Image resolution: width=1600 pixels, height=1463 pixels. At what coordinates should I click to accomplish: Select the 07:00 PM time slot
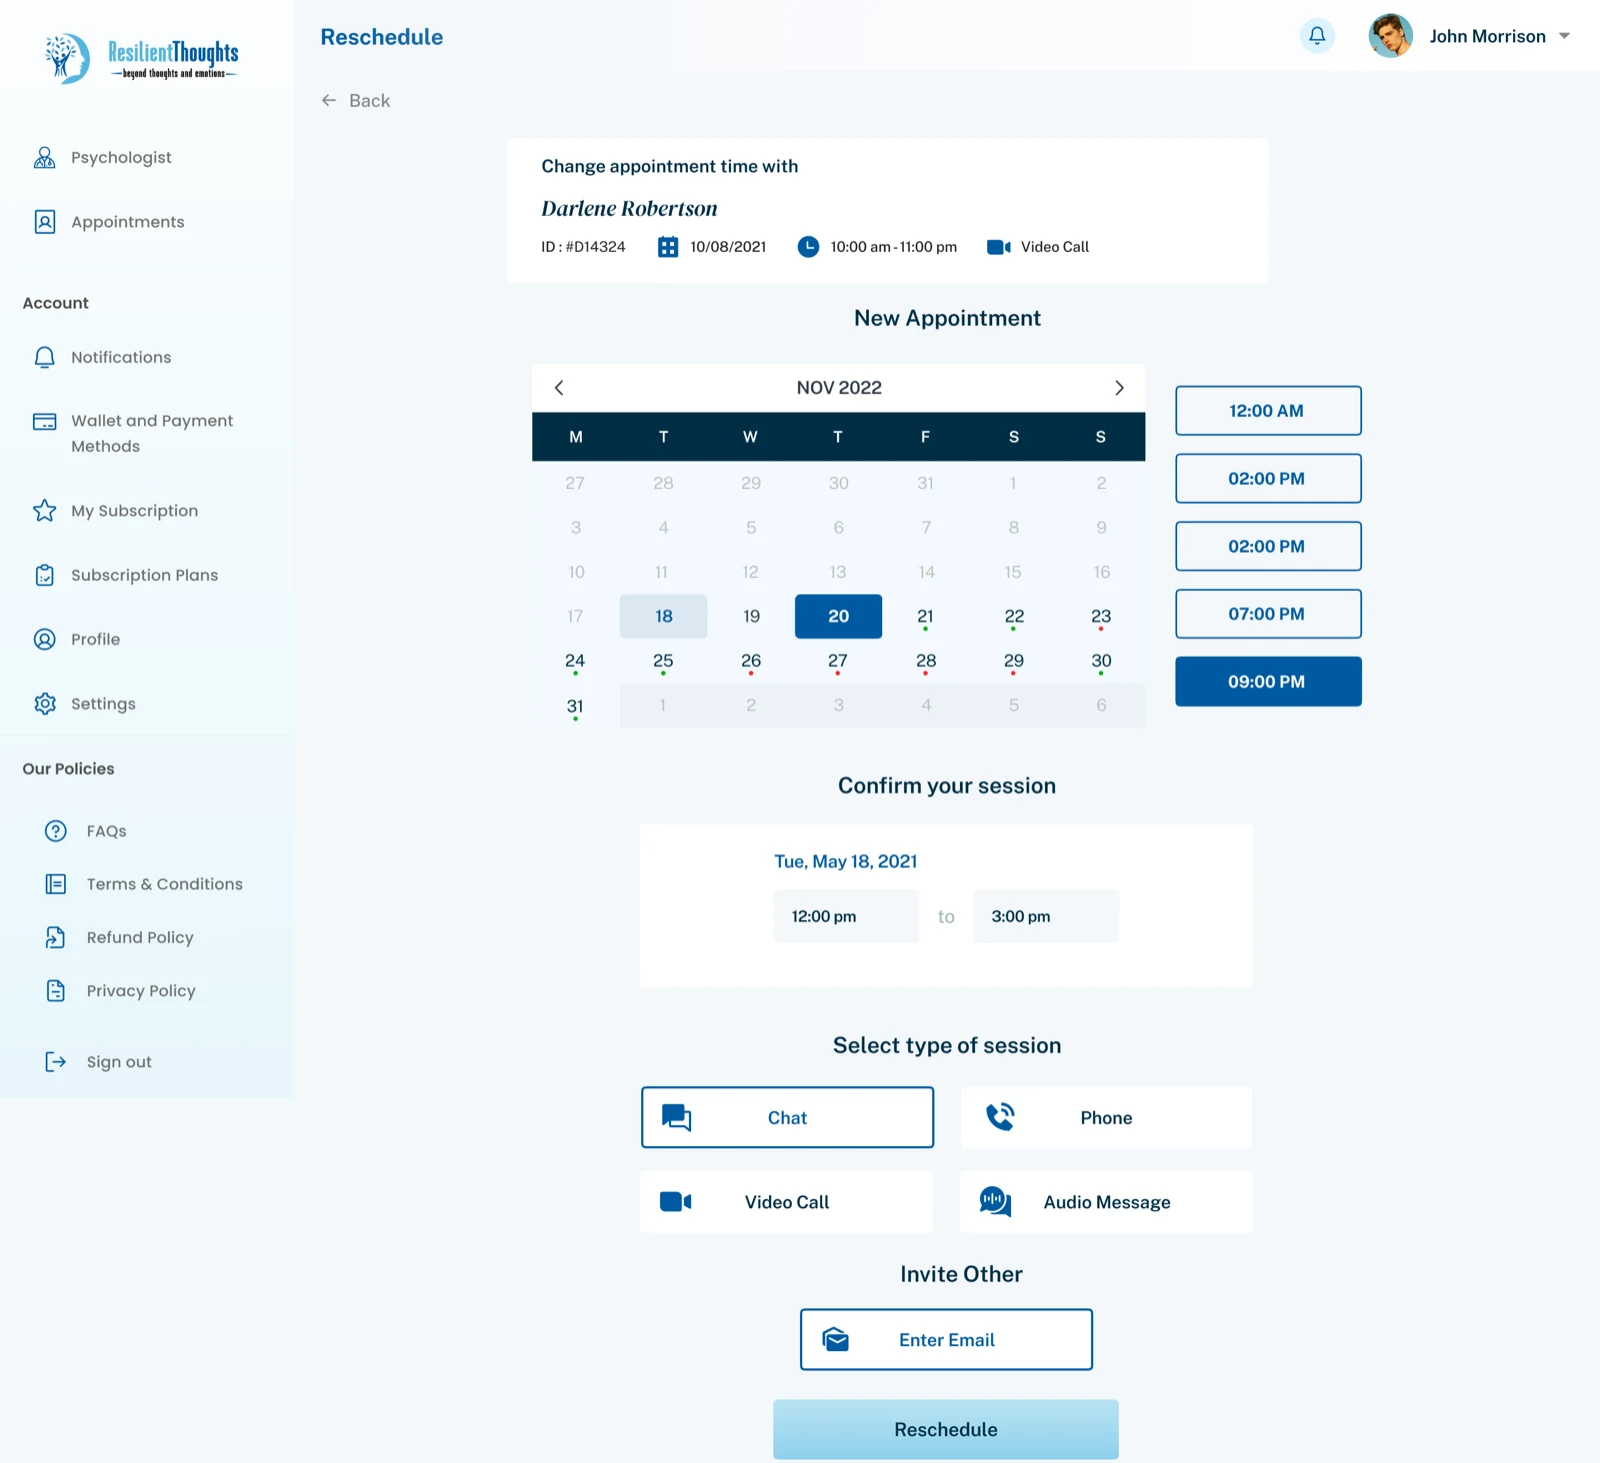click(x=1268, y=614)
